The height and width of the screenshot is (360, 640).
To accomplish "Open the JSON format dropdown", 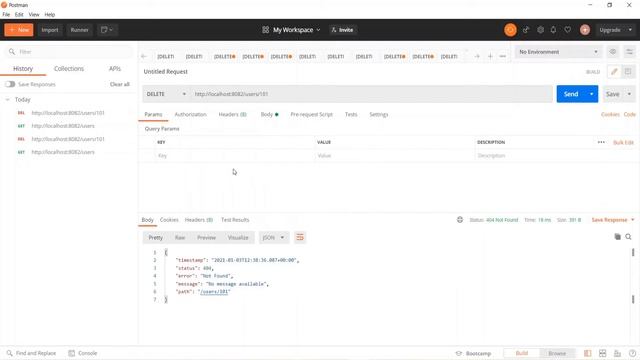I will click(x=273, y=238).
